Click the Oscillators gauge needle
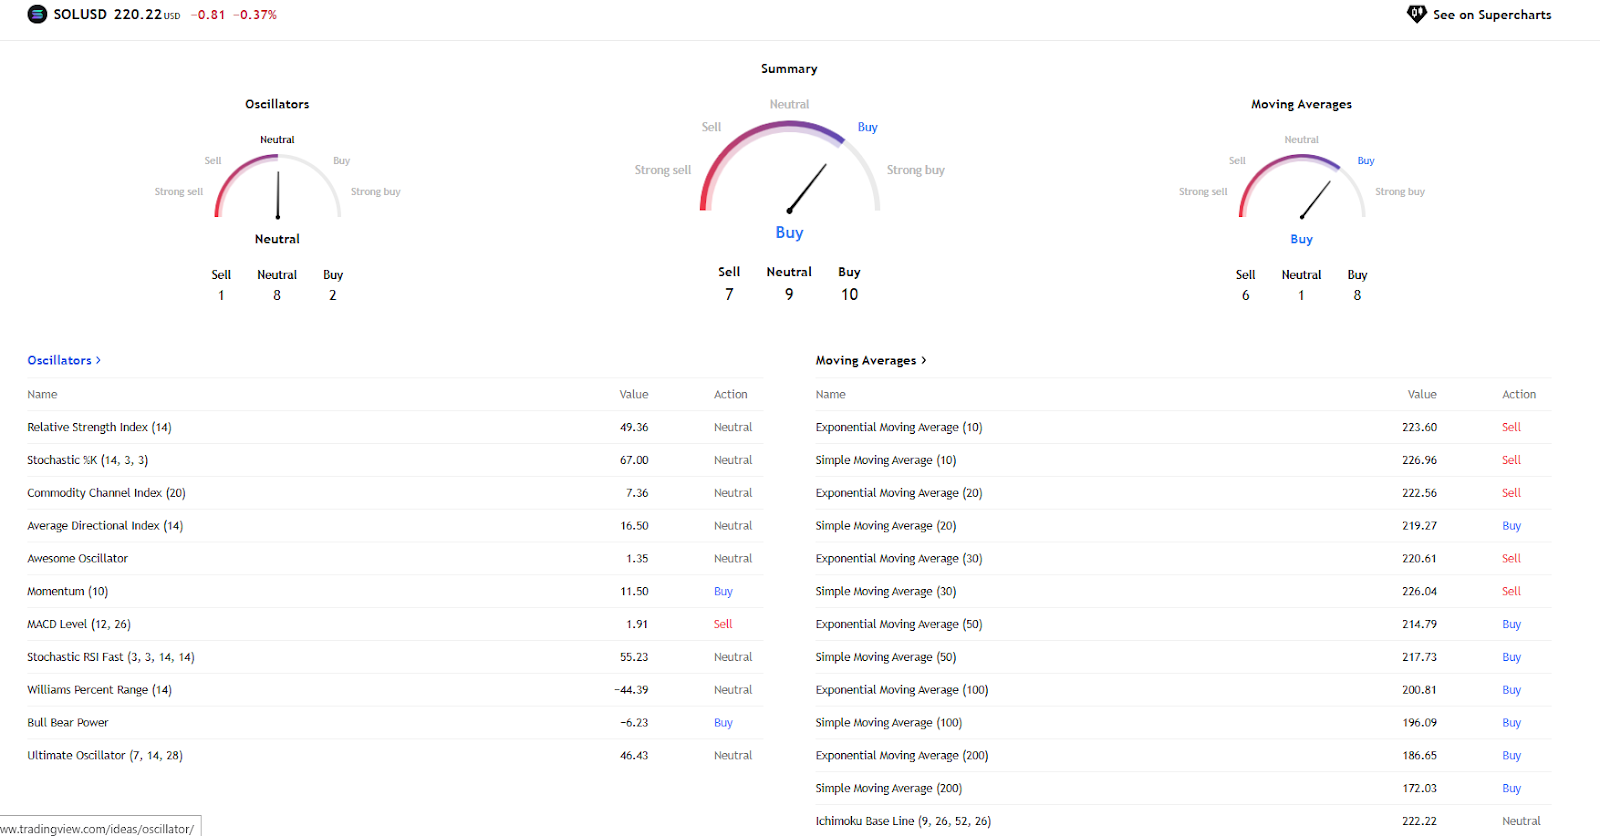The image size is (1600, 836). (278, 194)
